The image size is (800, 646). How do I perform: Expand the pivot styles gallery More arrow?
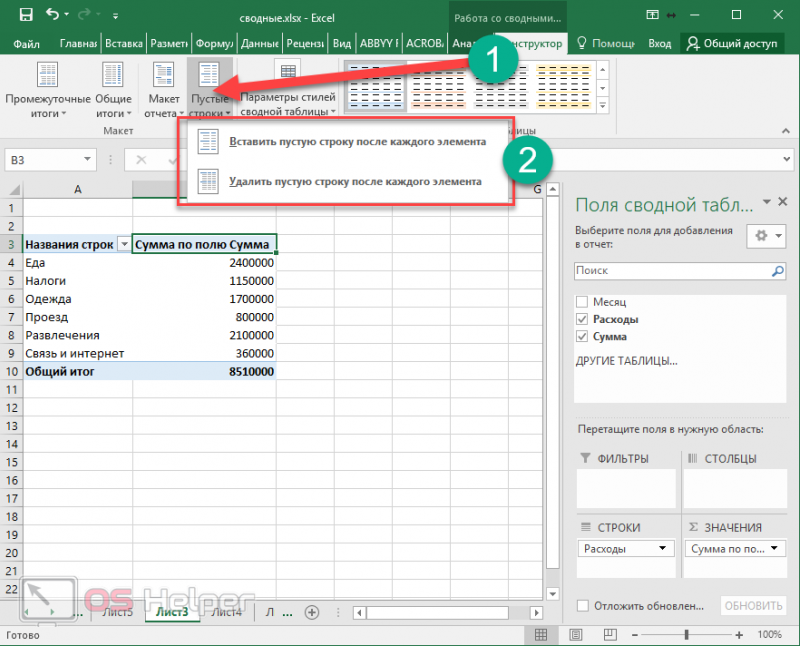(603, 106)
